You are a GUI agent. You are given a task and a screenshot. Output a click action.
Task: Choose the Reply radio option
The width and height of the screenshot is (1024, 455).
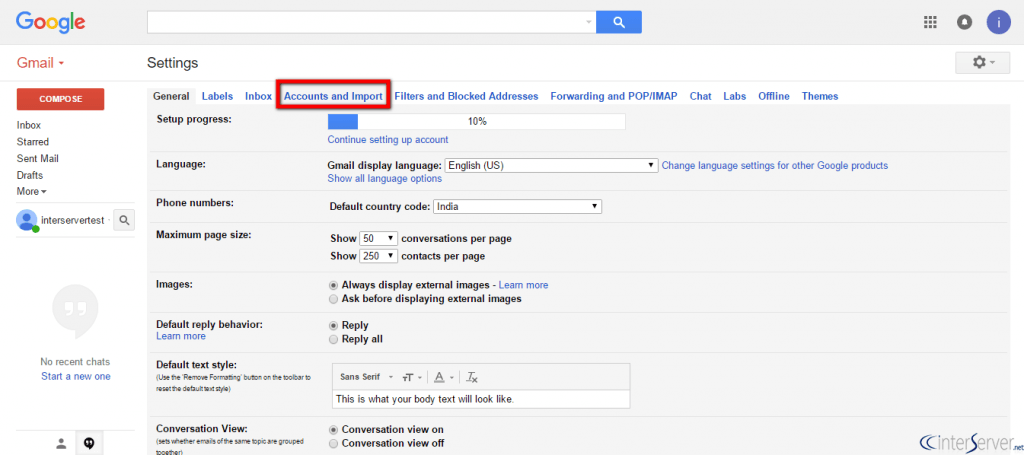pos(334,325)
